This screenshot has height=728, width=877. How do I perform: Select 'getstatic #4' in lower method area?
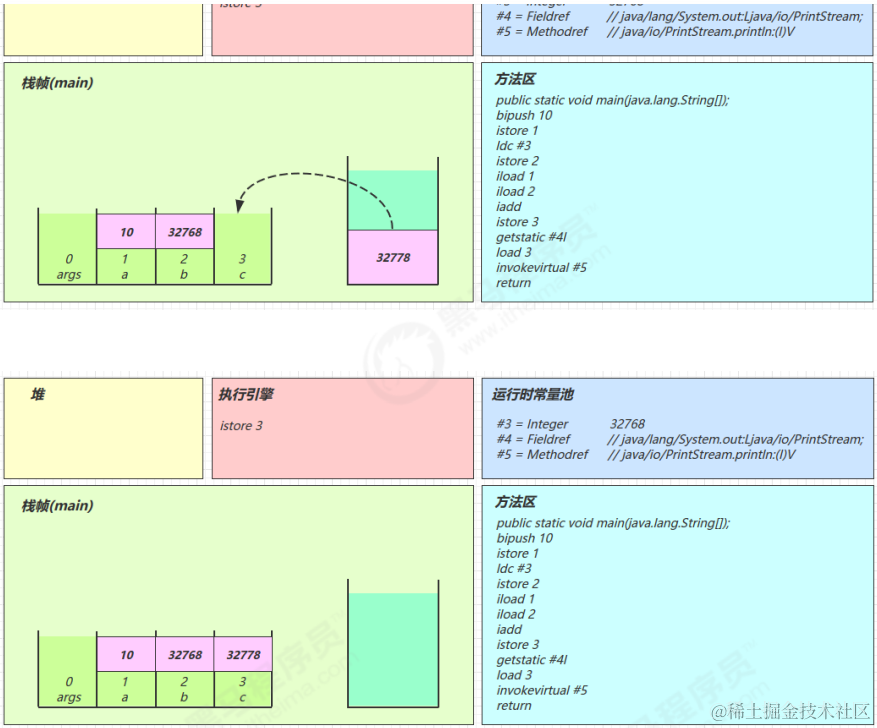532,660
